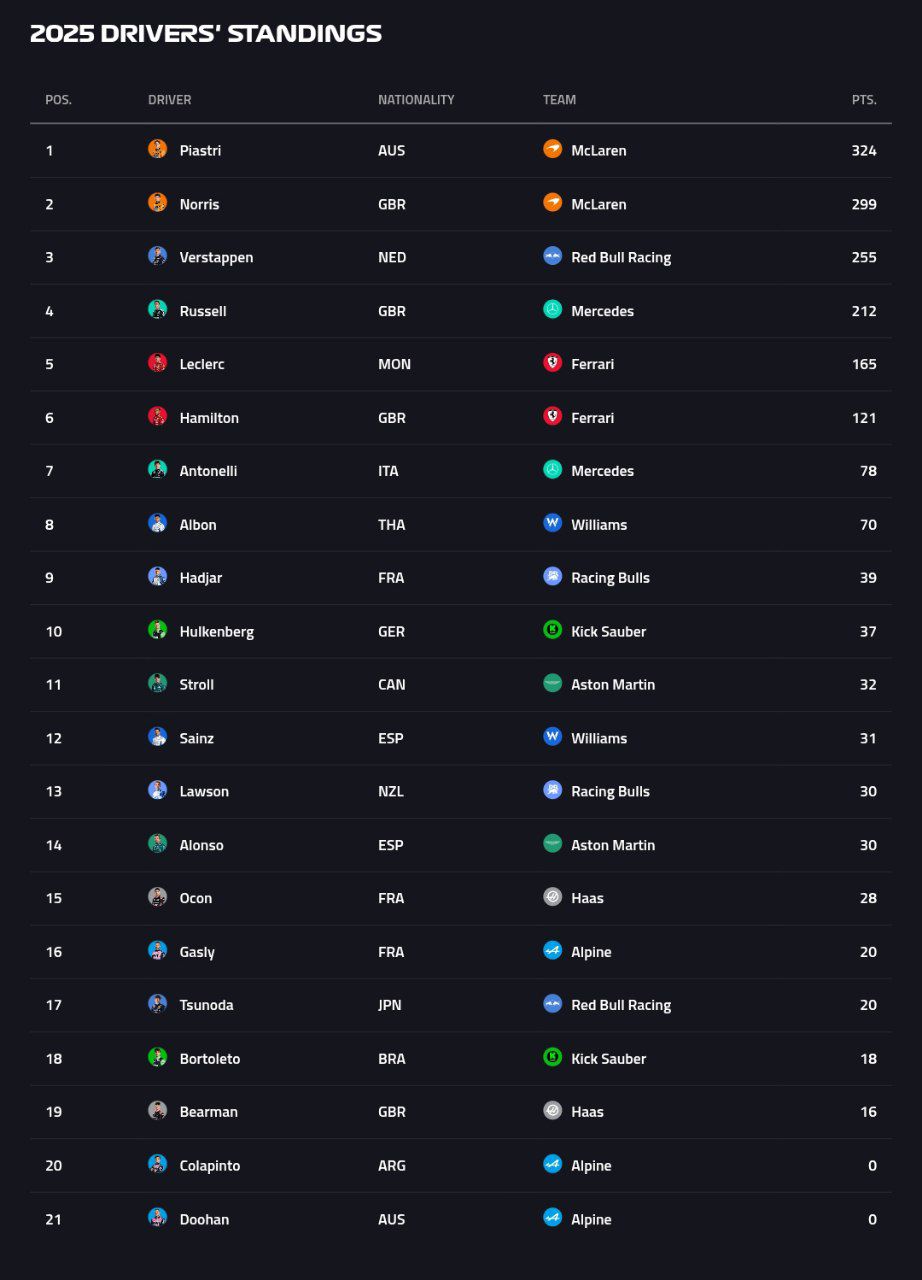Click Red Bull Racing logo beside Verstappen
The image size is (922, 1280).
point(552,256)
